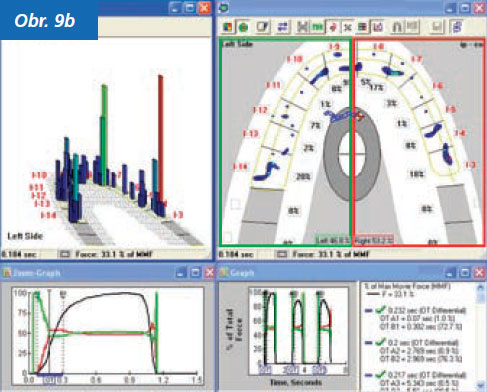Click the red and green bars icon
The width and height of the screenshot is (487, 392).
click(x=362, y=27)
